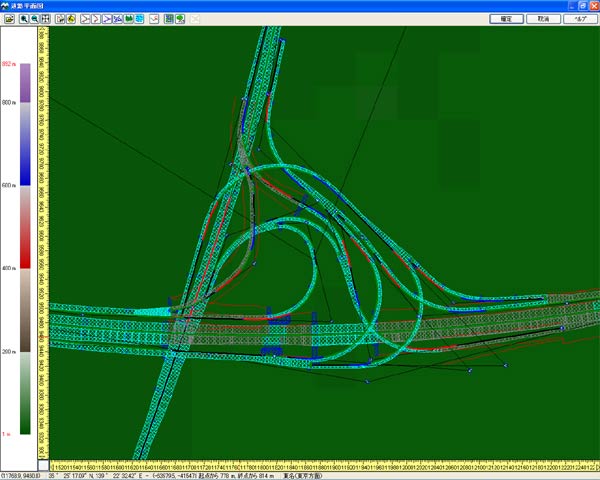Viewport: 600px width, 480px height.
Task: Click the 取消 cancel button
Action: 543,19
